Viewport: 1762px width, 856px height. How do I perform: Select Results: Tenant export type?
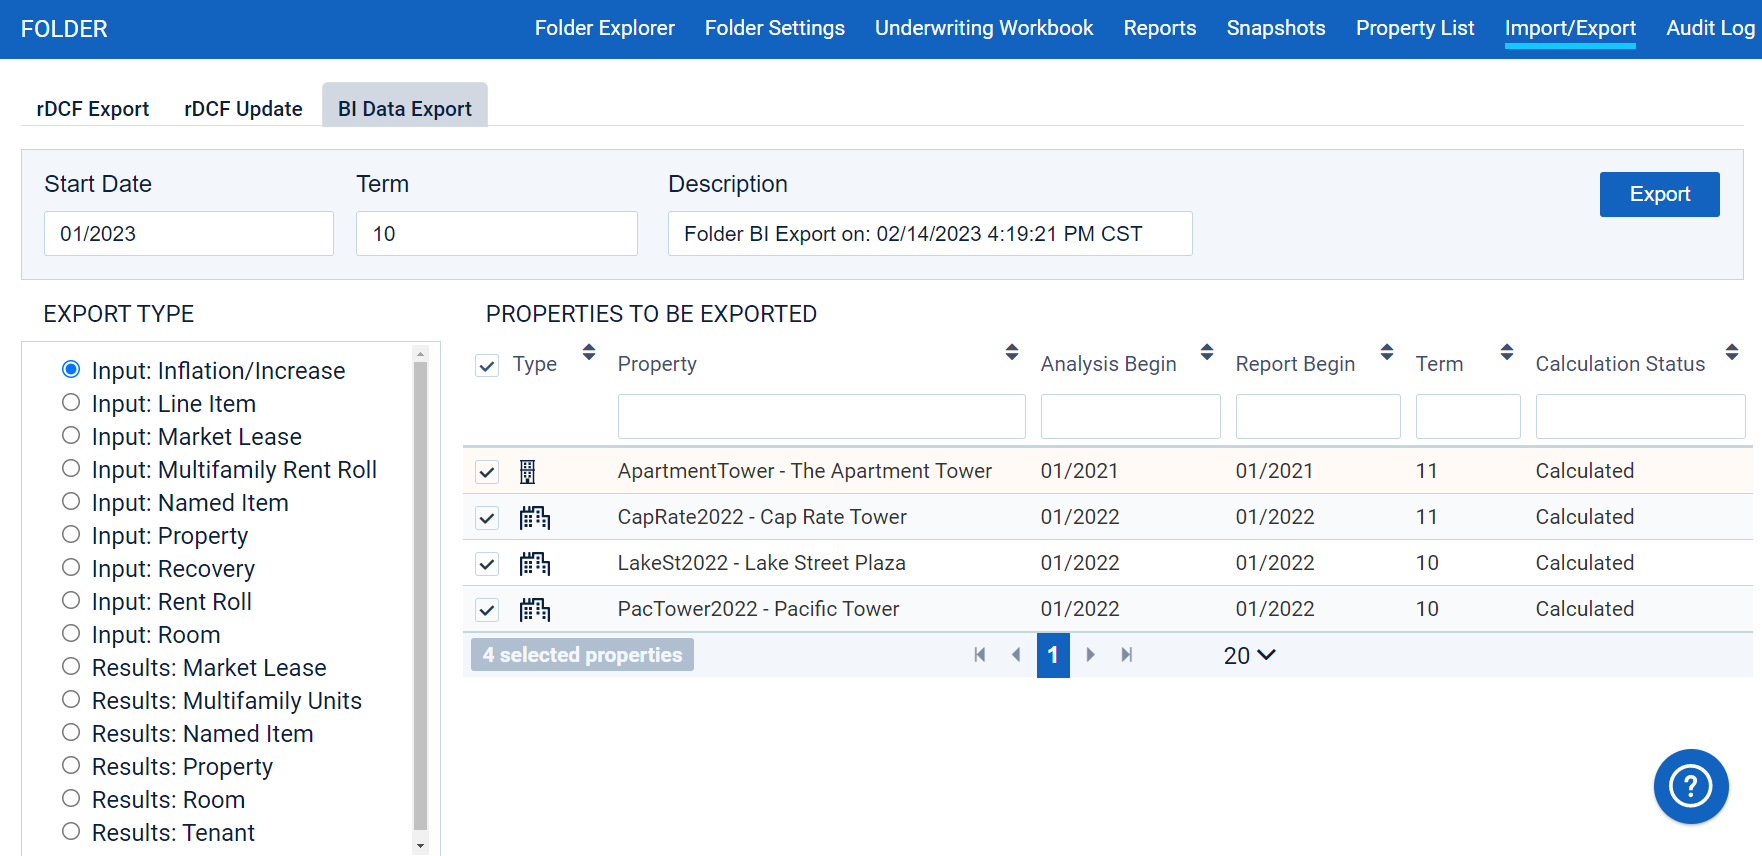coord(71,831)
